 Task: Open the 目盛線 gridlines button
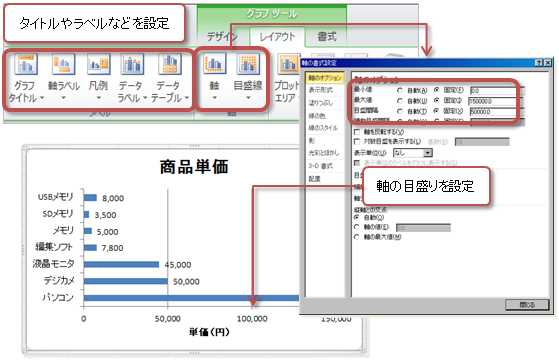[248, 78]
